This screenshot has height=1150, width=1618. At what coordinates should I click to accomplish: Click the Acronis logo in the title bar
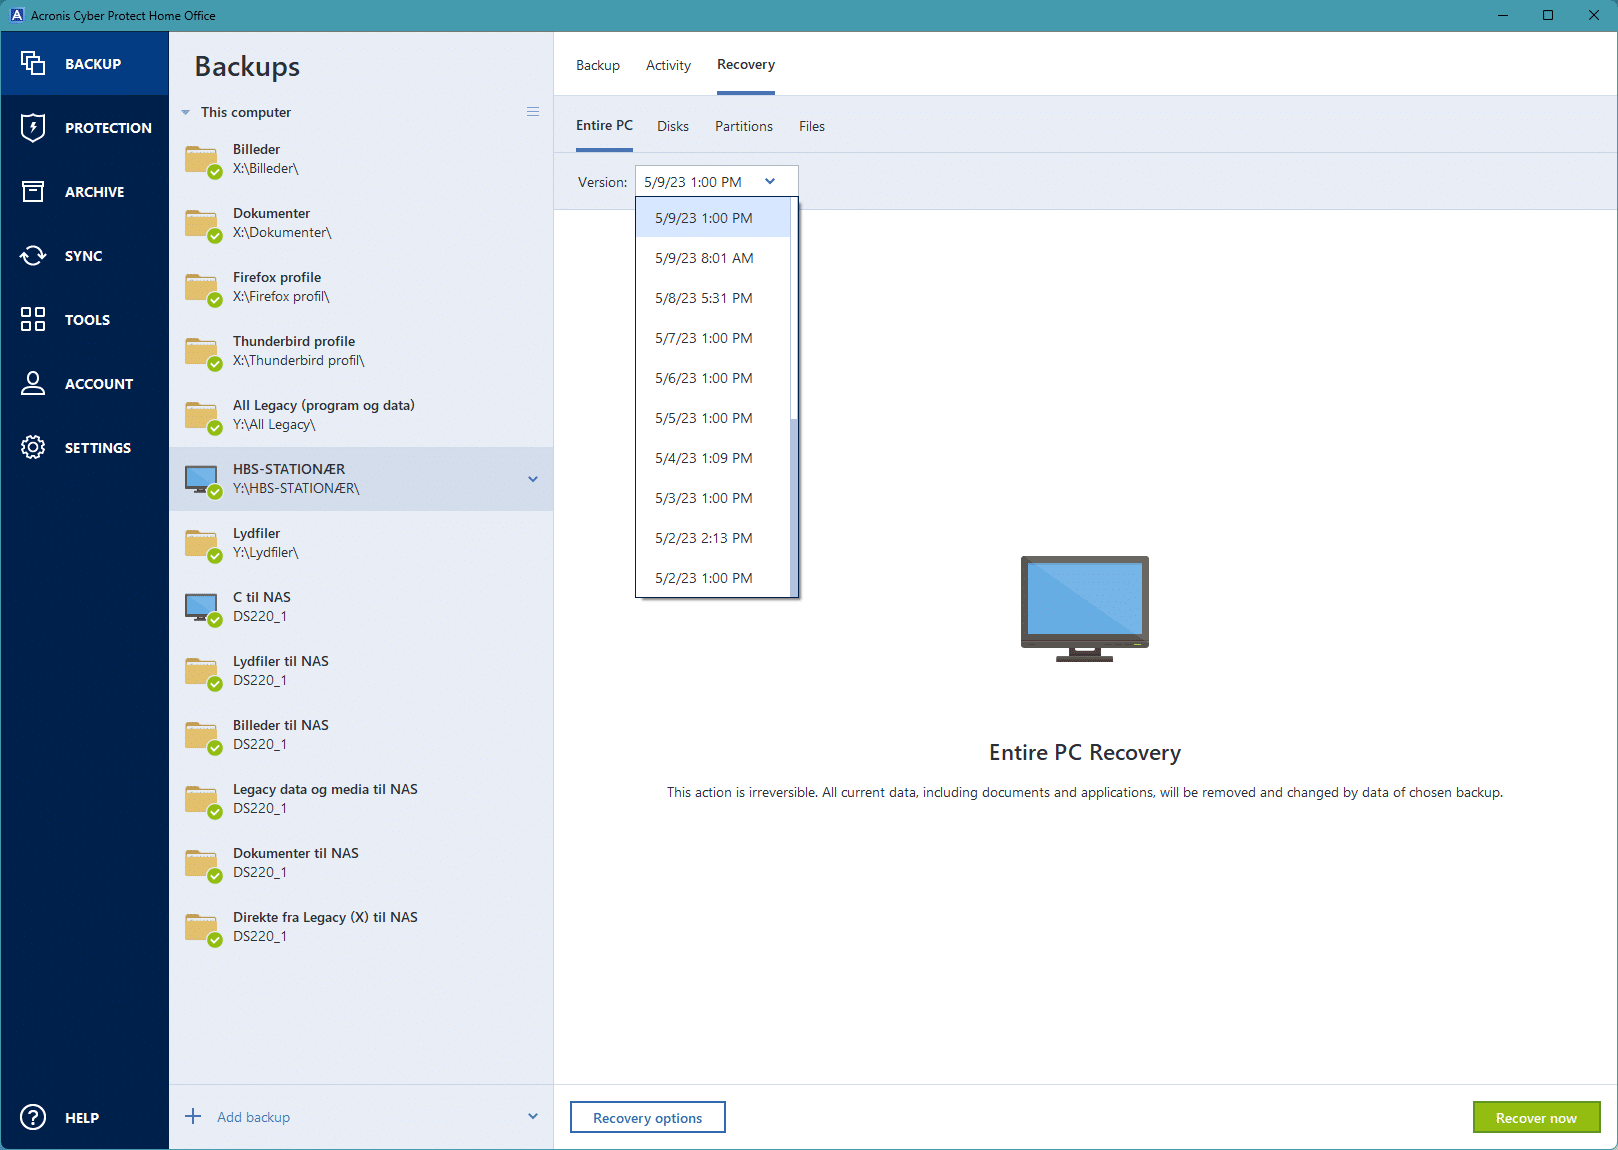[x=17, y=15]
